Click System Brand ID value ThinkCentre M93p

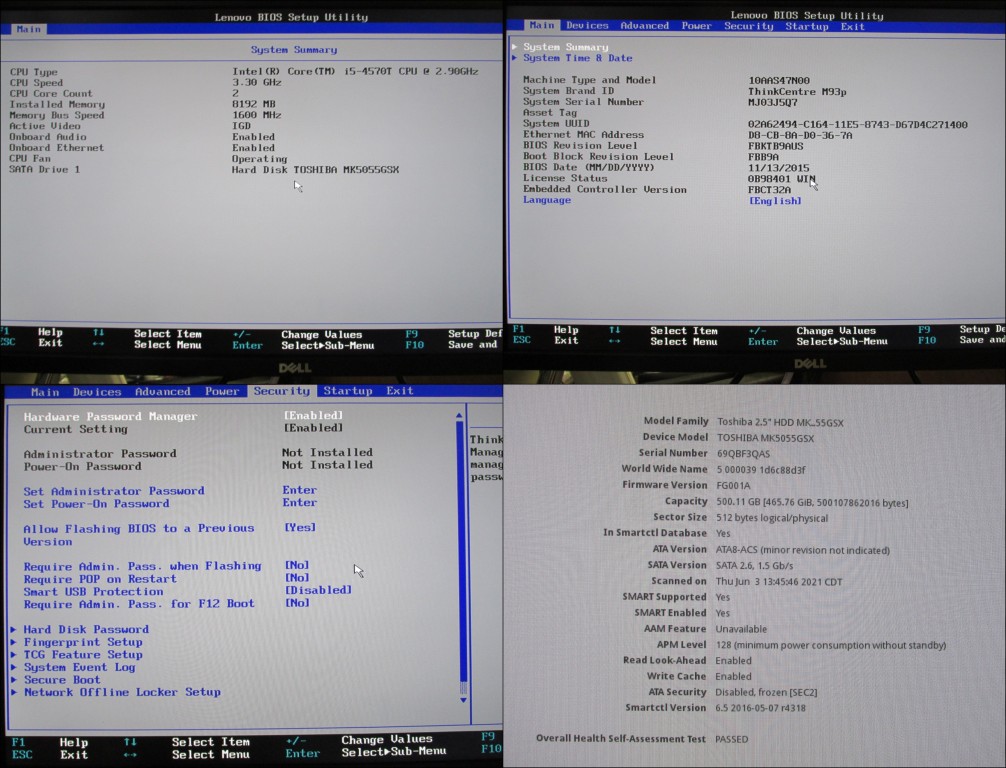(x=797, y=92)
